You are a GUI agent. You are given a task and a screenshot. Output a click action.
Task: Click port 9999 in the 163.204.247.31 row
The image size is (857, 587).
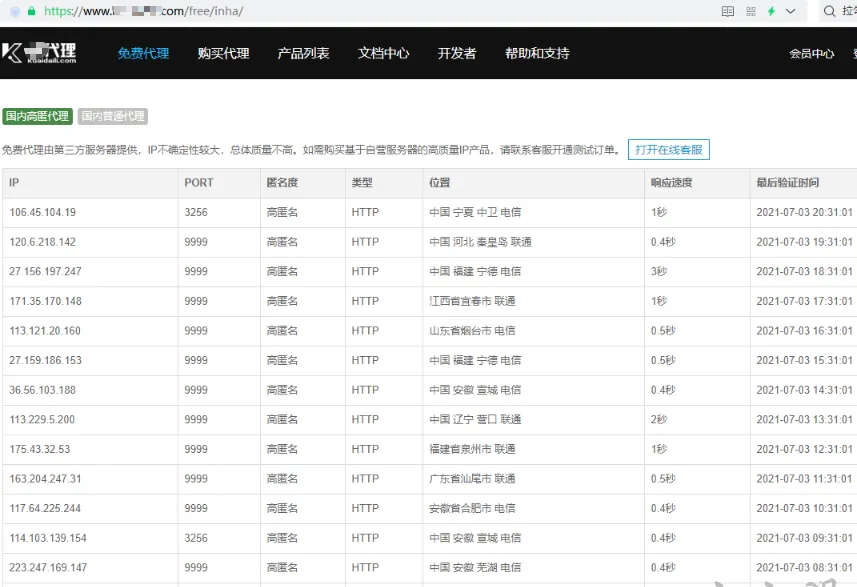tap(196, 479)
